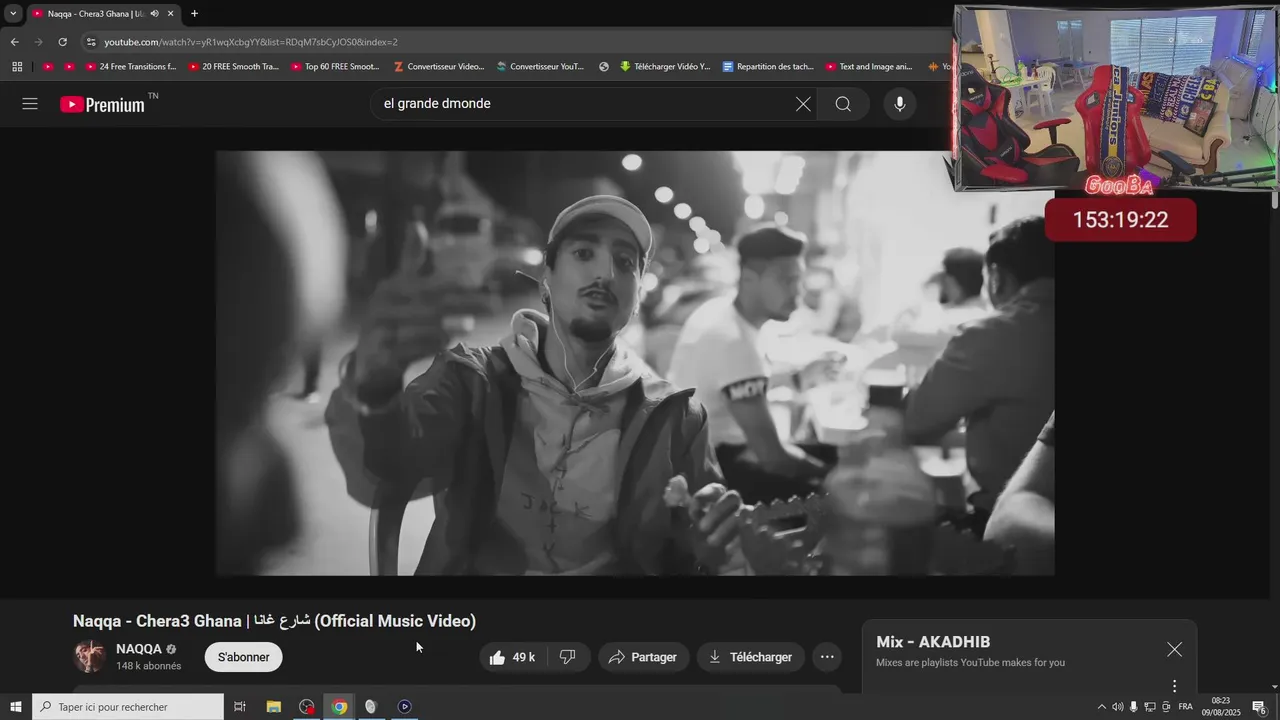The height and width of the screenshot is (720, 1280).
Task: Switch to Chrome in the taskbar
Action: 340,707
